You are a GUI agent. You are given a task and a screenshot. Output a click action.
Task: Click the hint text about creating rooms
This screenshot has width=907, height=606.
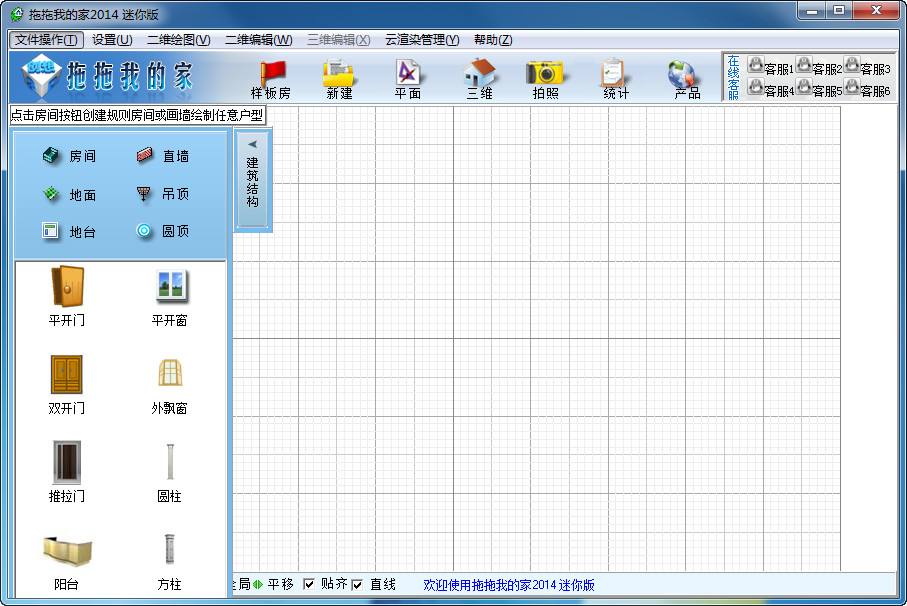138,115
